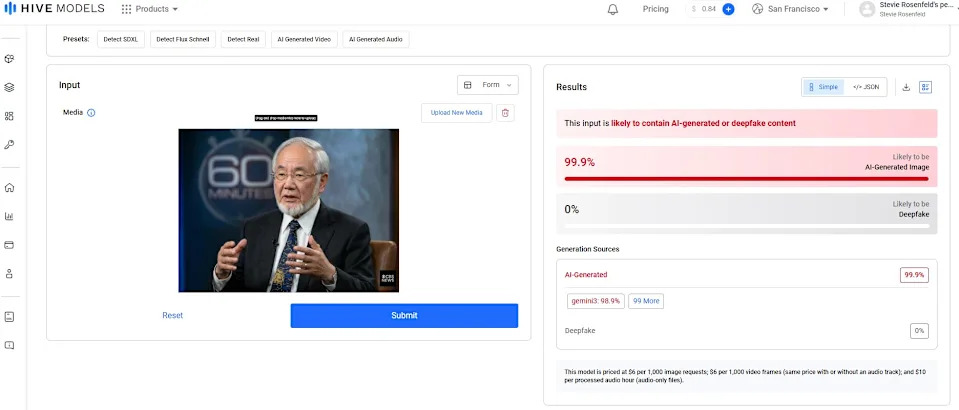
Task: Open the layers icon in left sidebar
Action: click(x=9, y=88)
